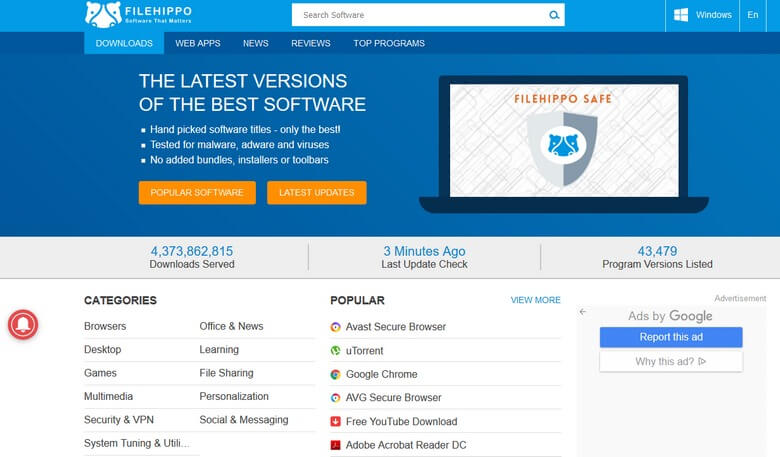Select the Report this ad button
780x457 pixels.
(x=671, y=337)
